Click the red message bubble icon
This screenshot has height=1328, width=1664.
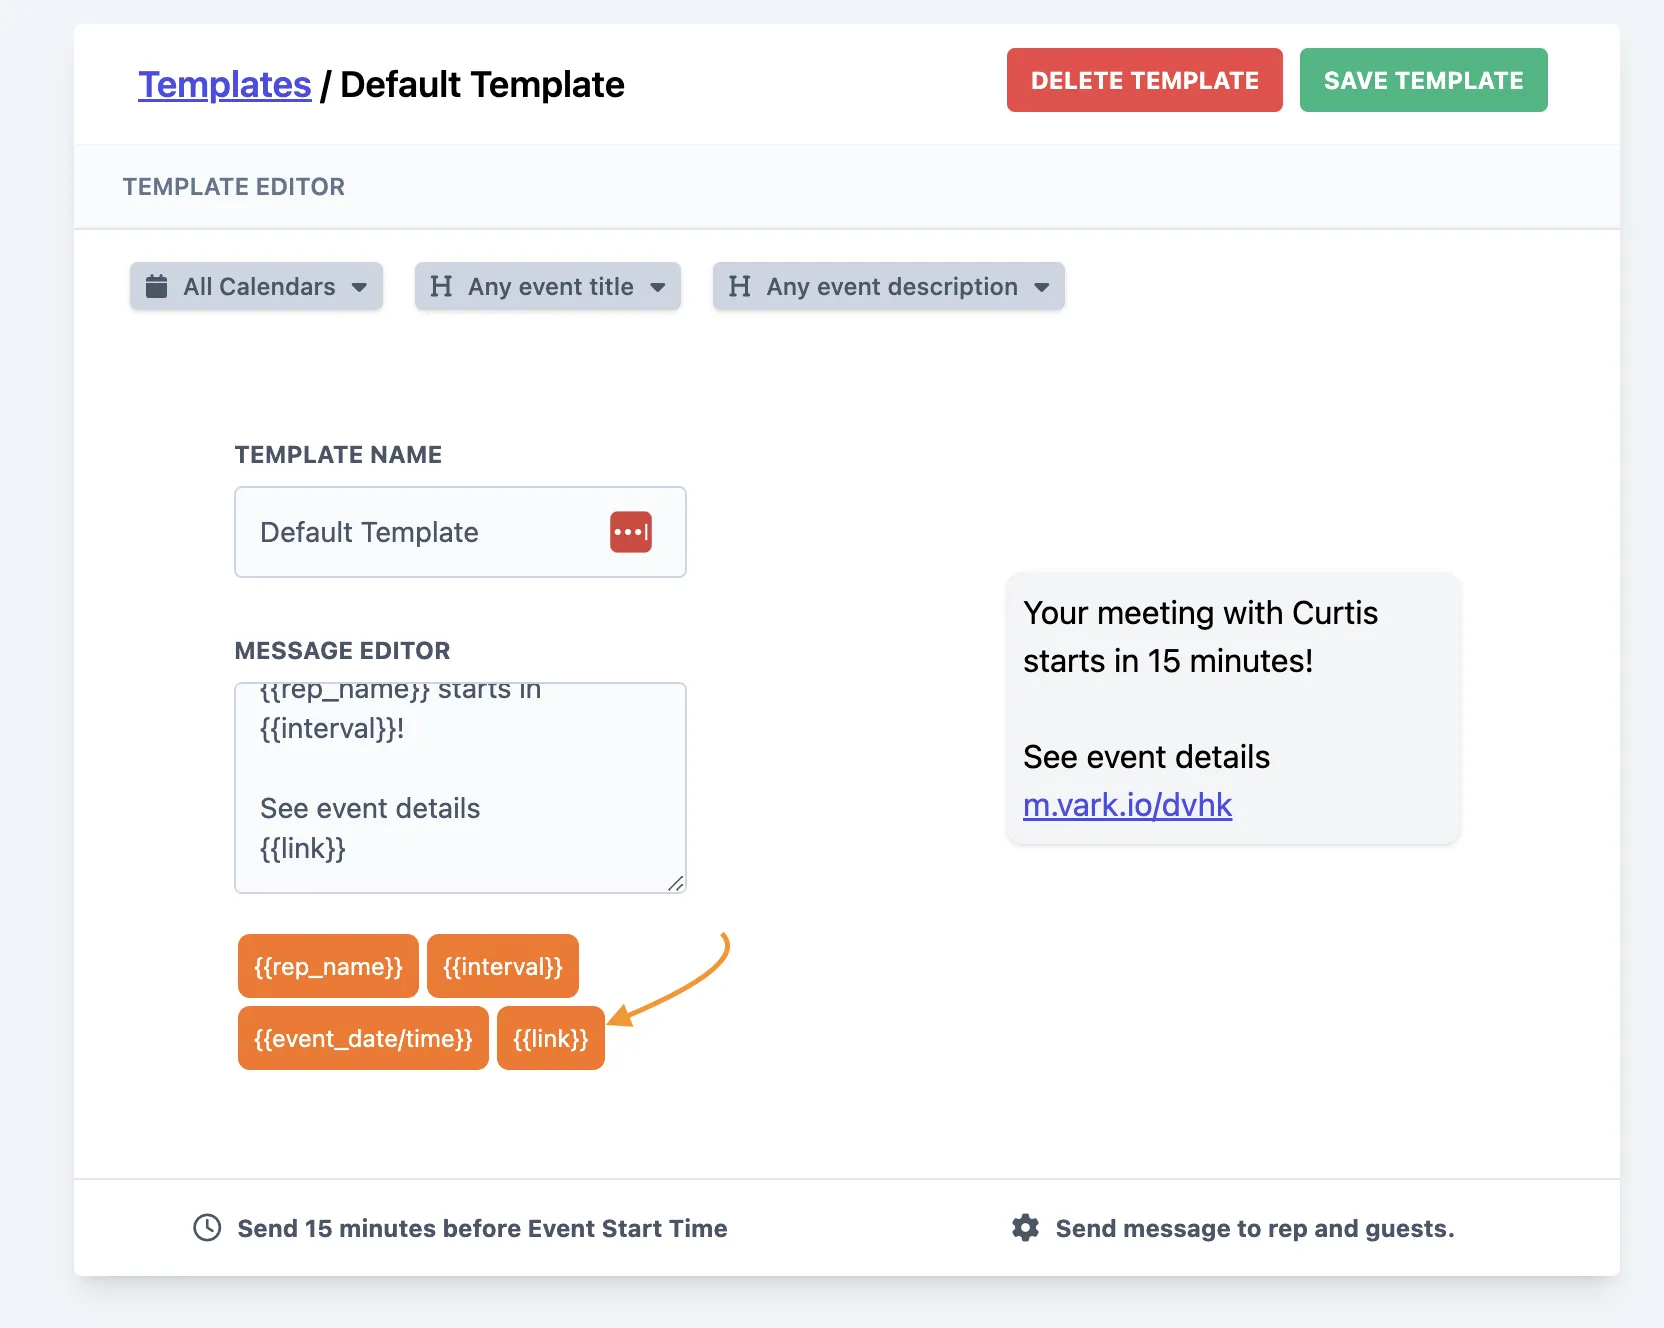630,532
